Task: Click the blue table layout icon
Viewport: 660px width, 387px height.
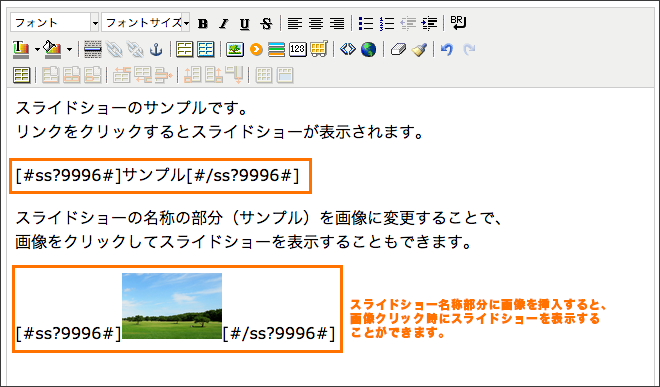Action: (x=205, y=50)
